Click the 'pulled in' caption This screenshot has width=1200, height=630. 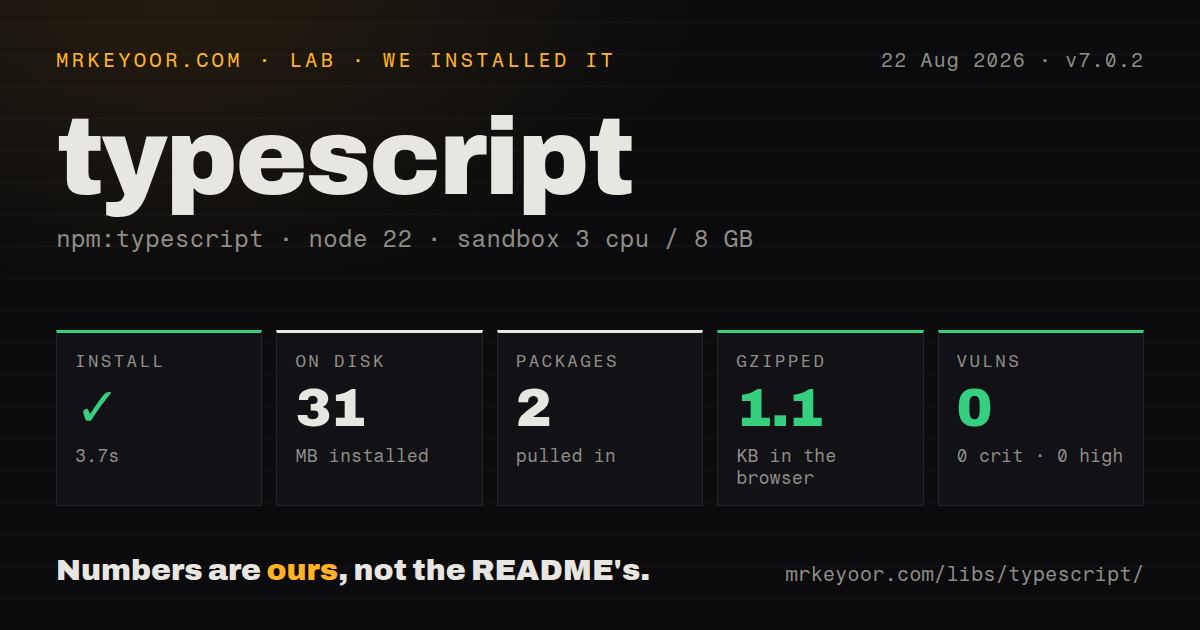click(x=566, y=456)
